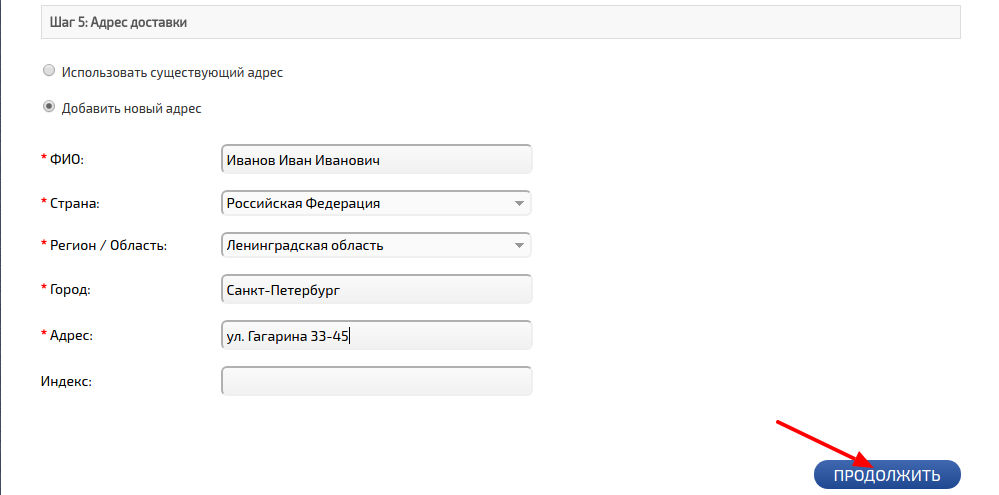Click the "Добавить новый адрес" label text
This screenshot has height=495, width=999.
tap(131, 109)
